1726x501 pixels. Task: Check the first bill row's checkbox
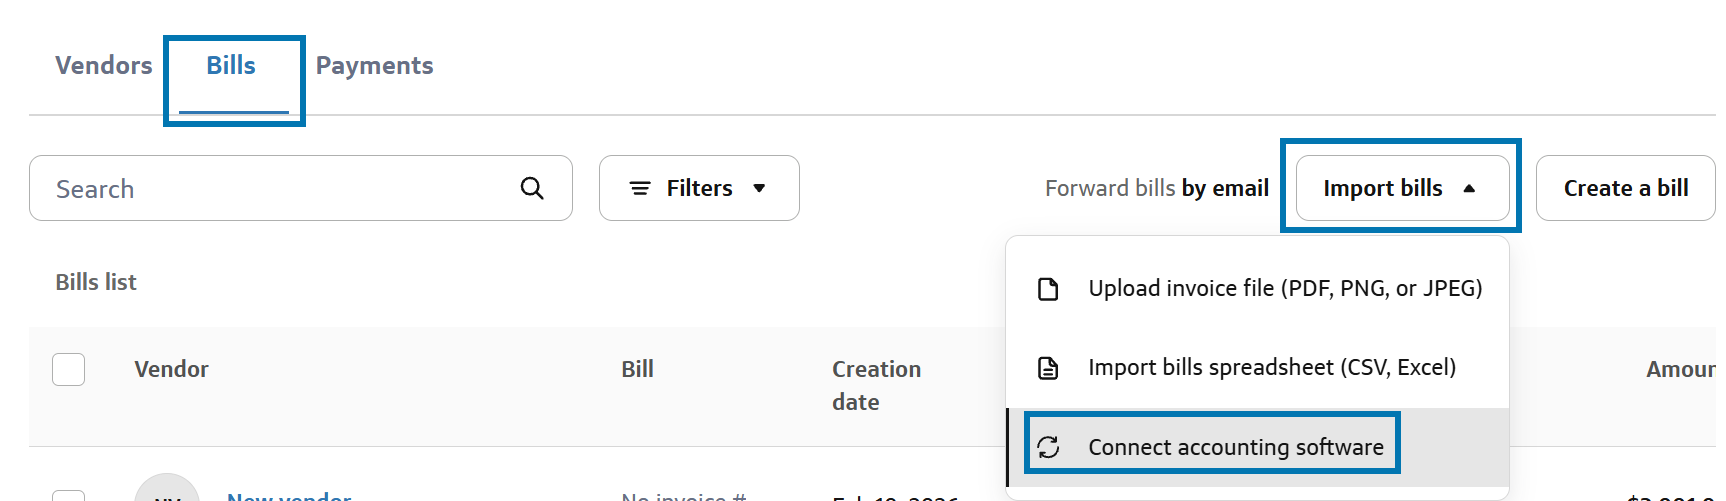click(68, 496)
